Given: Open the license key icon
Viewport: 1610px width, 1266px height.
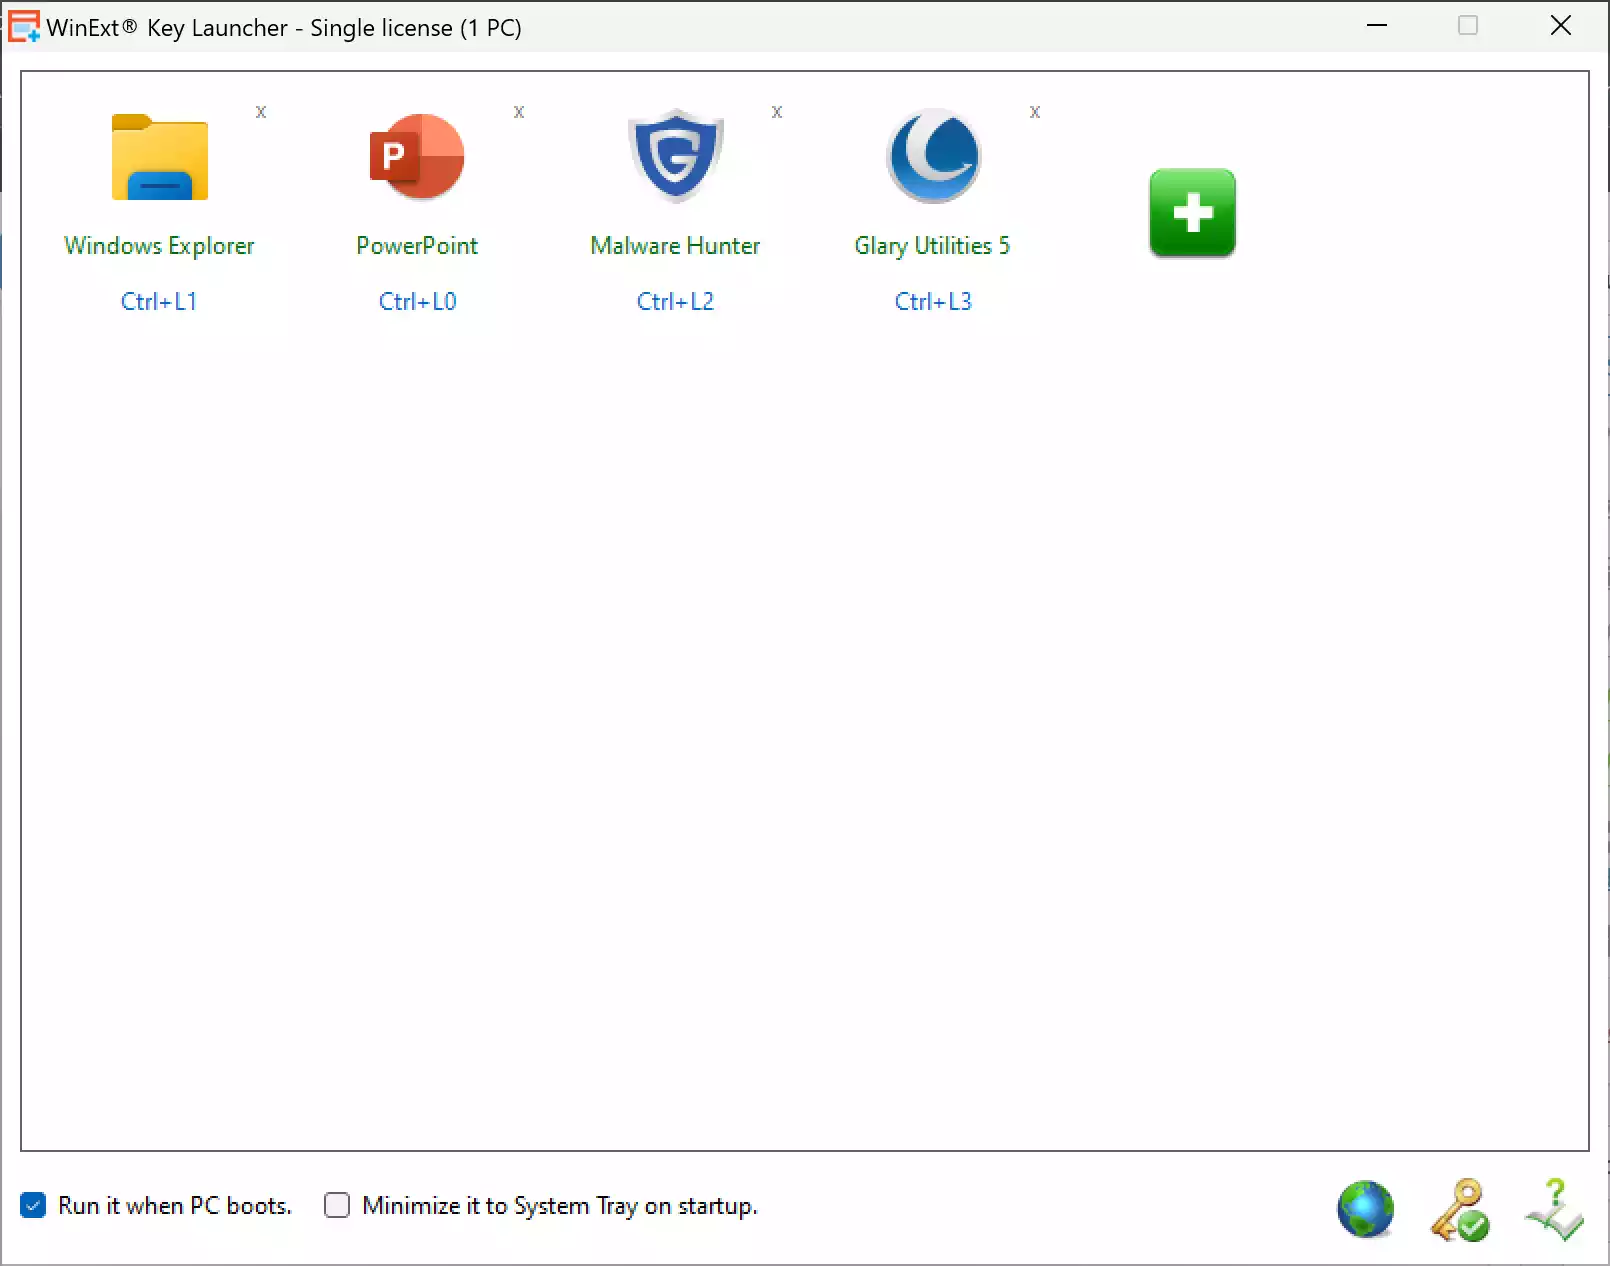Looking at the screenshot, I should pyautogui.click(x=1460, y=1210).
